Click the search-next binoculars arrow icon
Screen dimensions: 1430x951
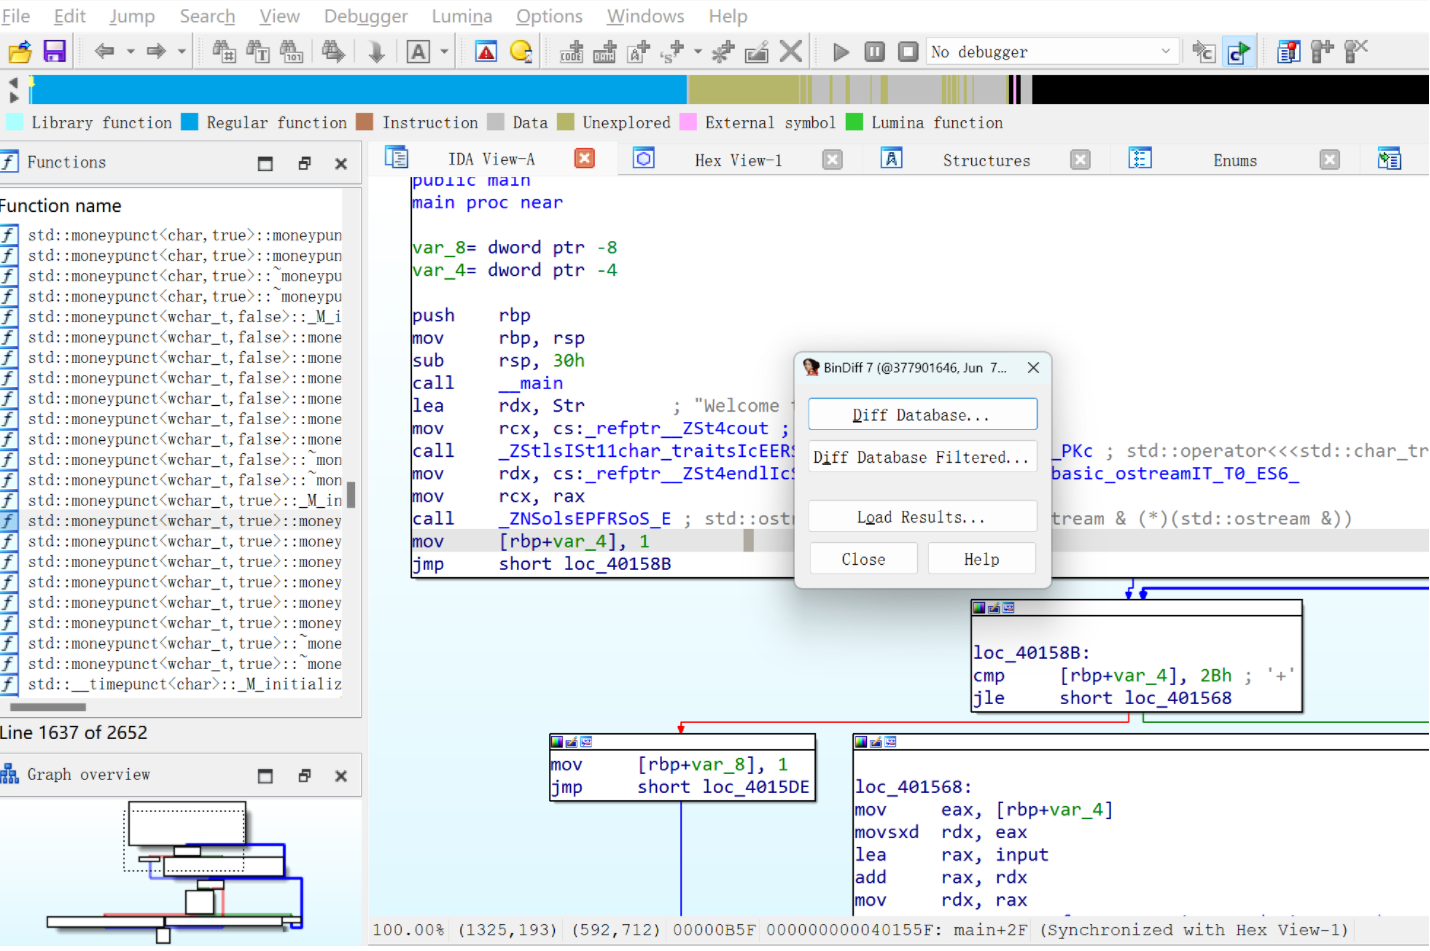click(x=333, y=51)
